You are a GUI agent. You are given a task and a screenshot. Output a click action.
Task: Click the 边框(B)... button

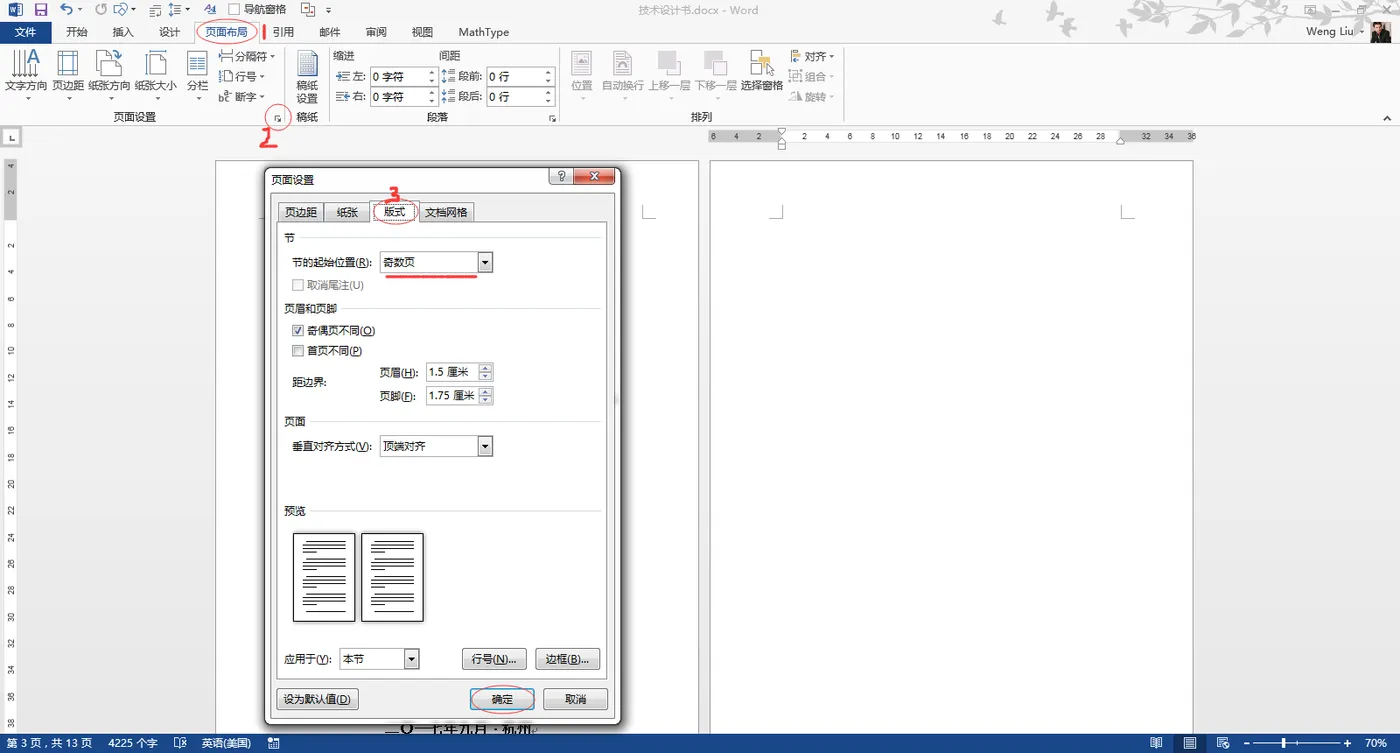[x=567, y=659]
